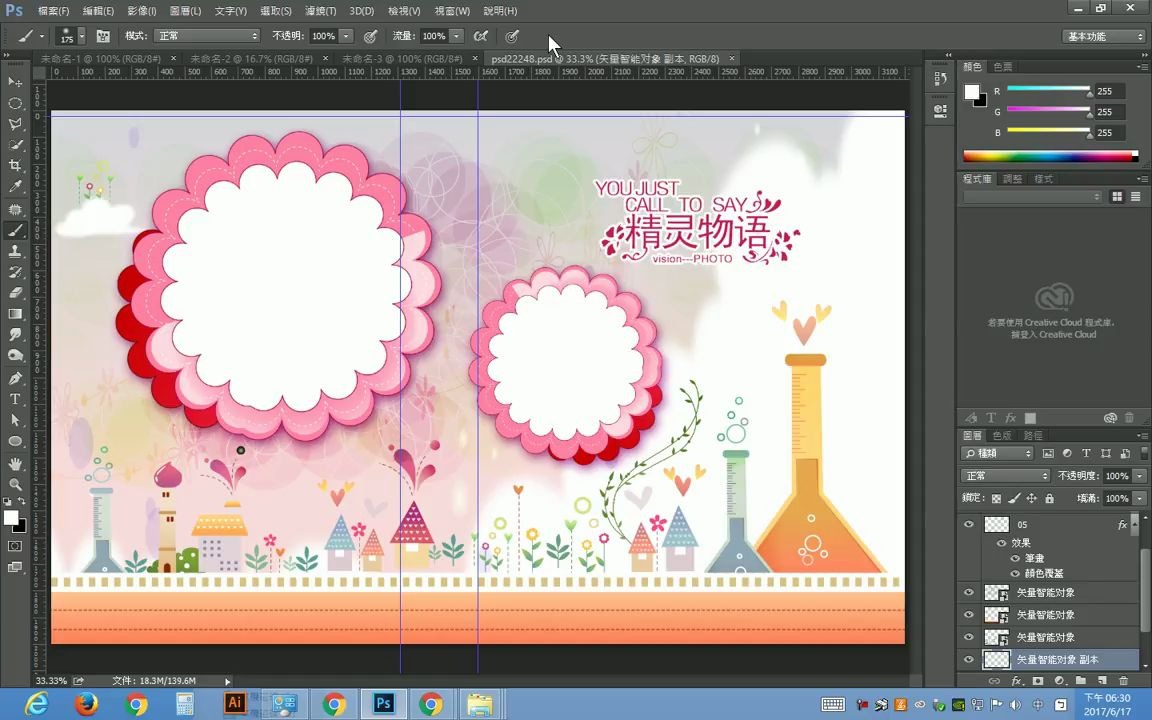The width and height of the screenshot is (1152, 720).
Task: Launch Adobe Illustrator from the taskbar
Action: (x=234, y=705)
